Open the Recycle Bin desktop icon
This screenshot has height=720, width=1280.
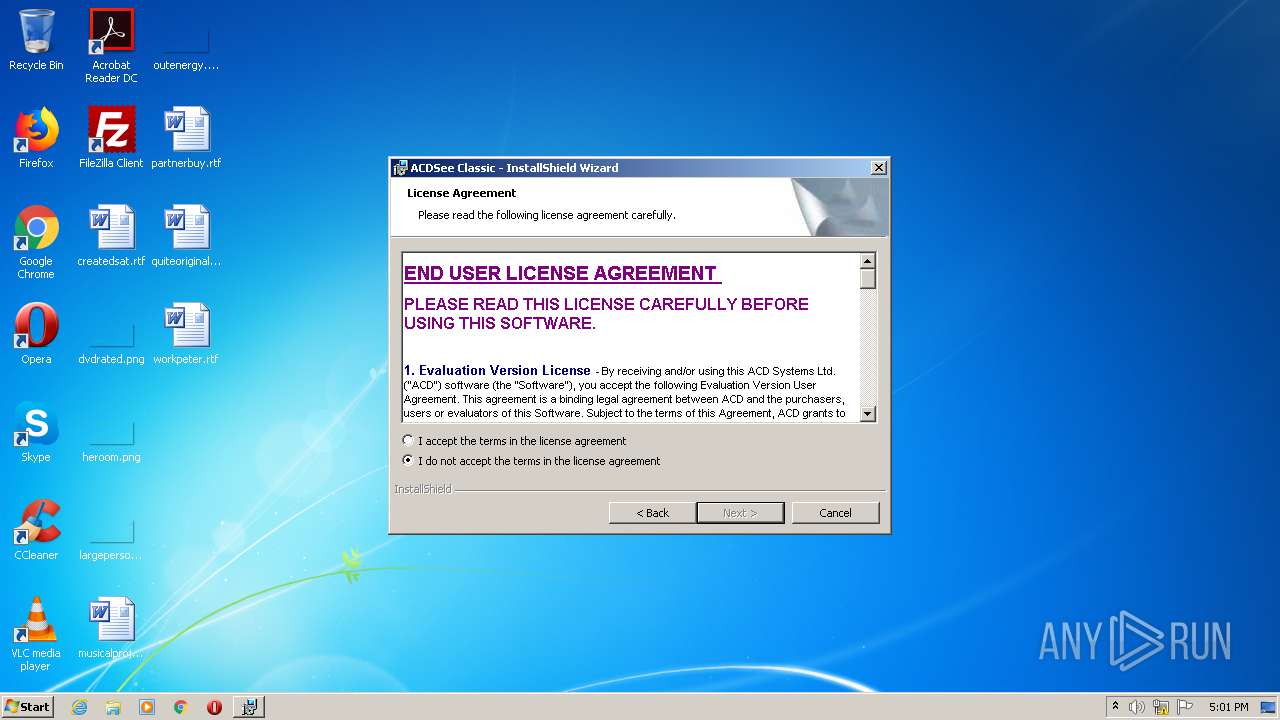click(x=36, y=40)
